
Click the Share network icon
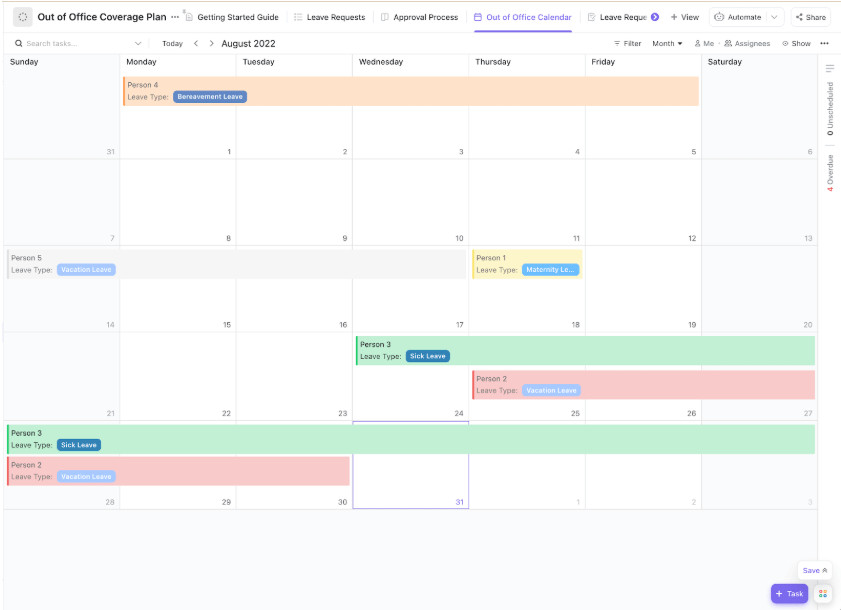click(799, 17)
